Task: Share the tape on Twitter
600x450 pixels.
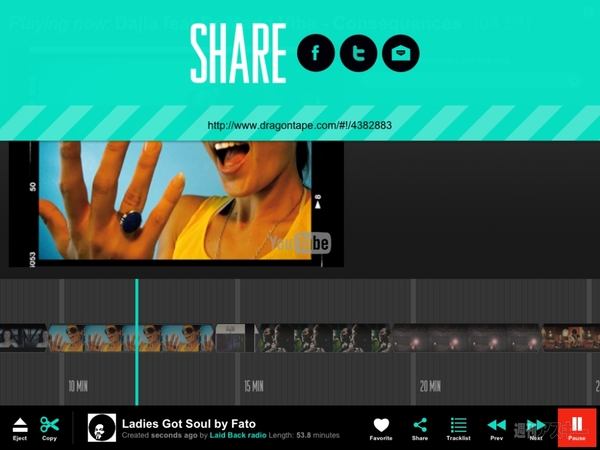Action: click(x=359, y=54)
